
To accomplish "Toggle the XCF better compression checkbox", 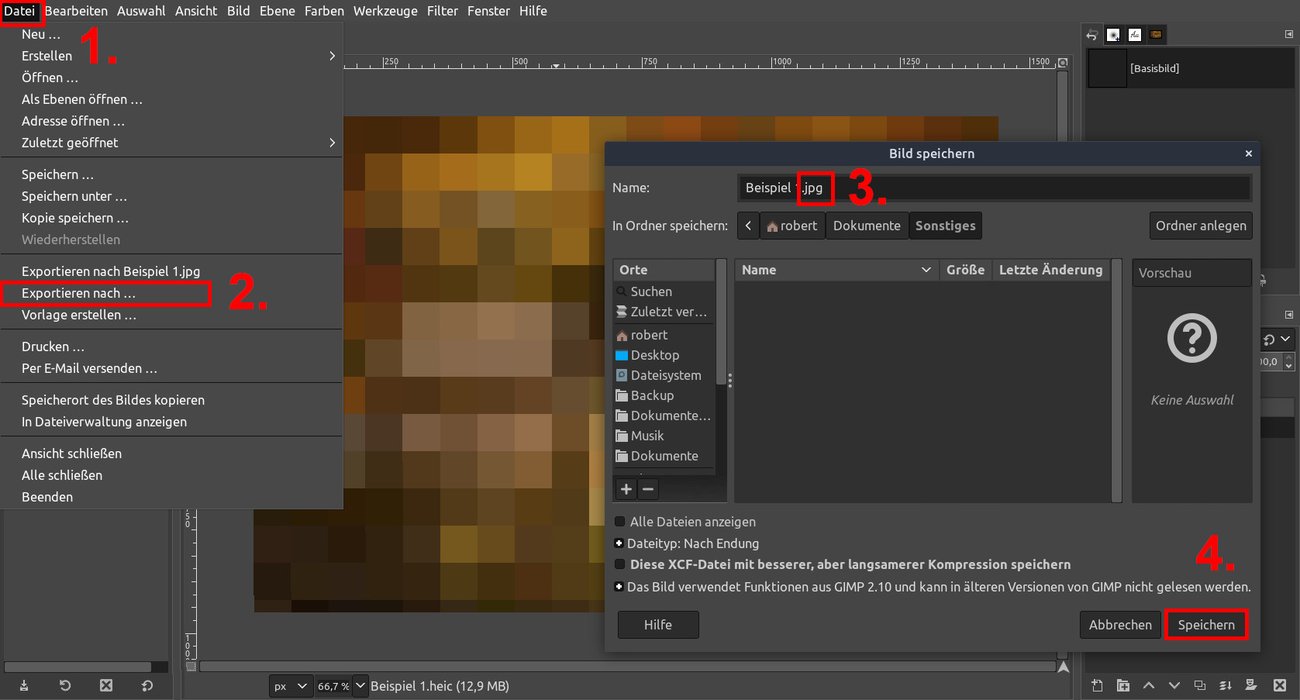I will pos(620,564).
